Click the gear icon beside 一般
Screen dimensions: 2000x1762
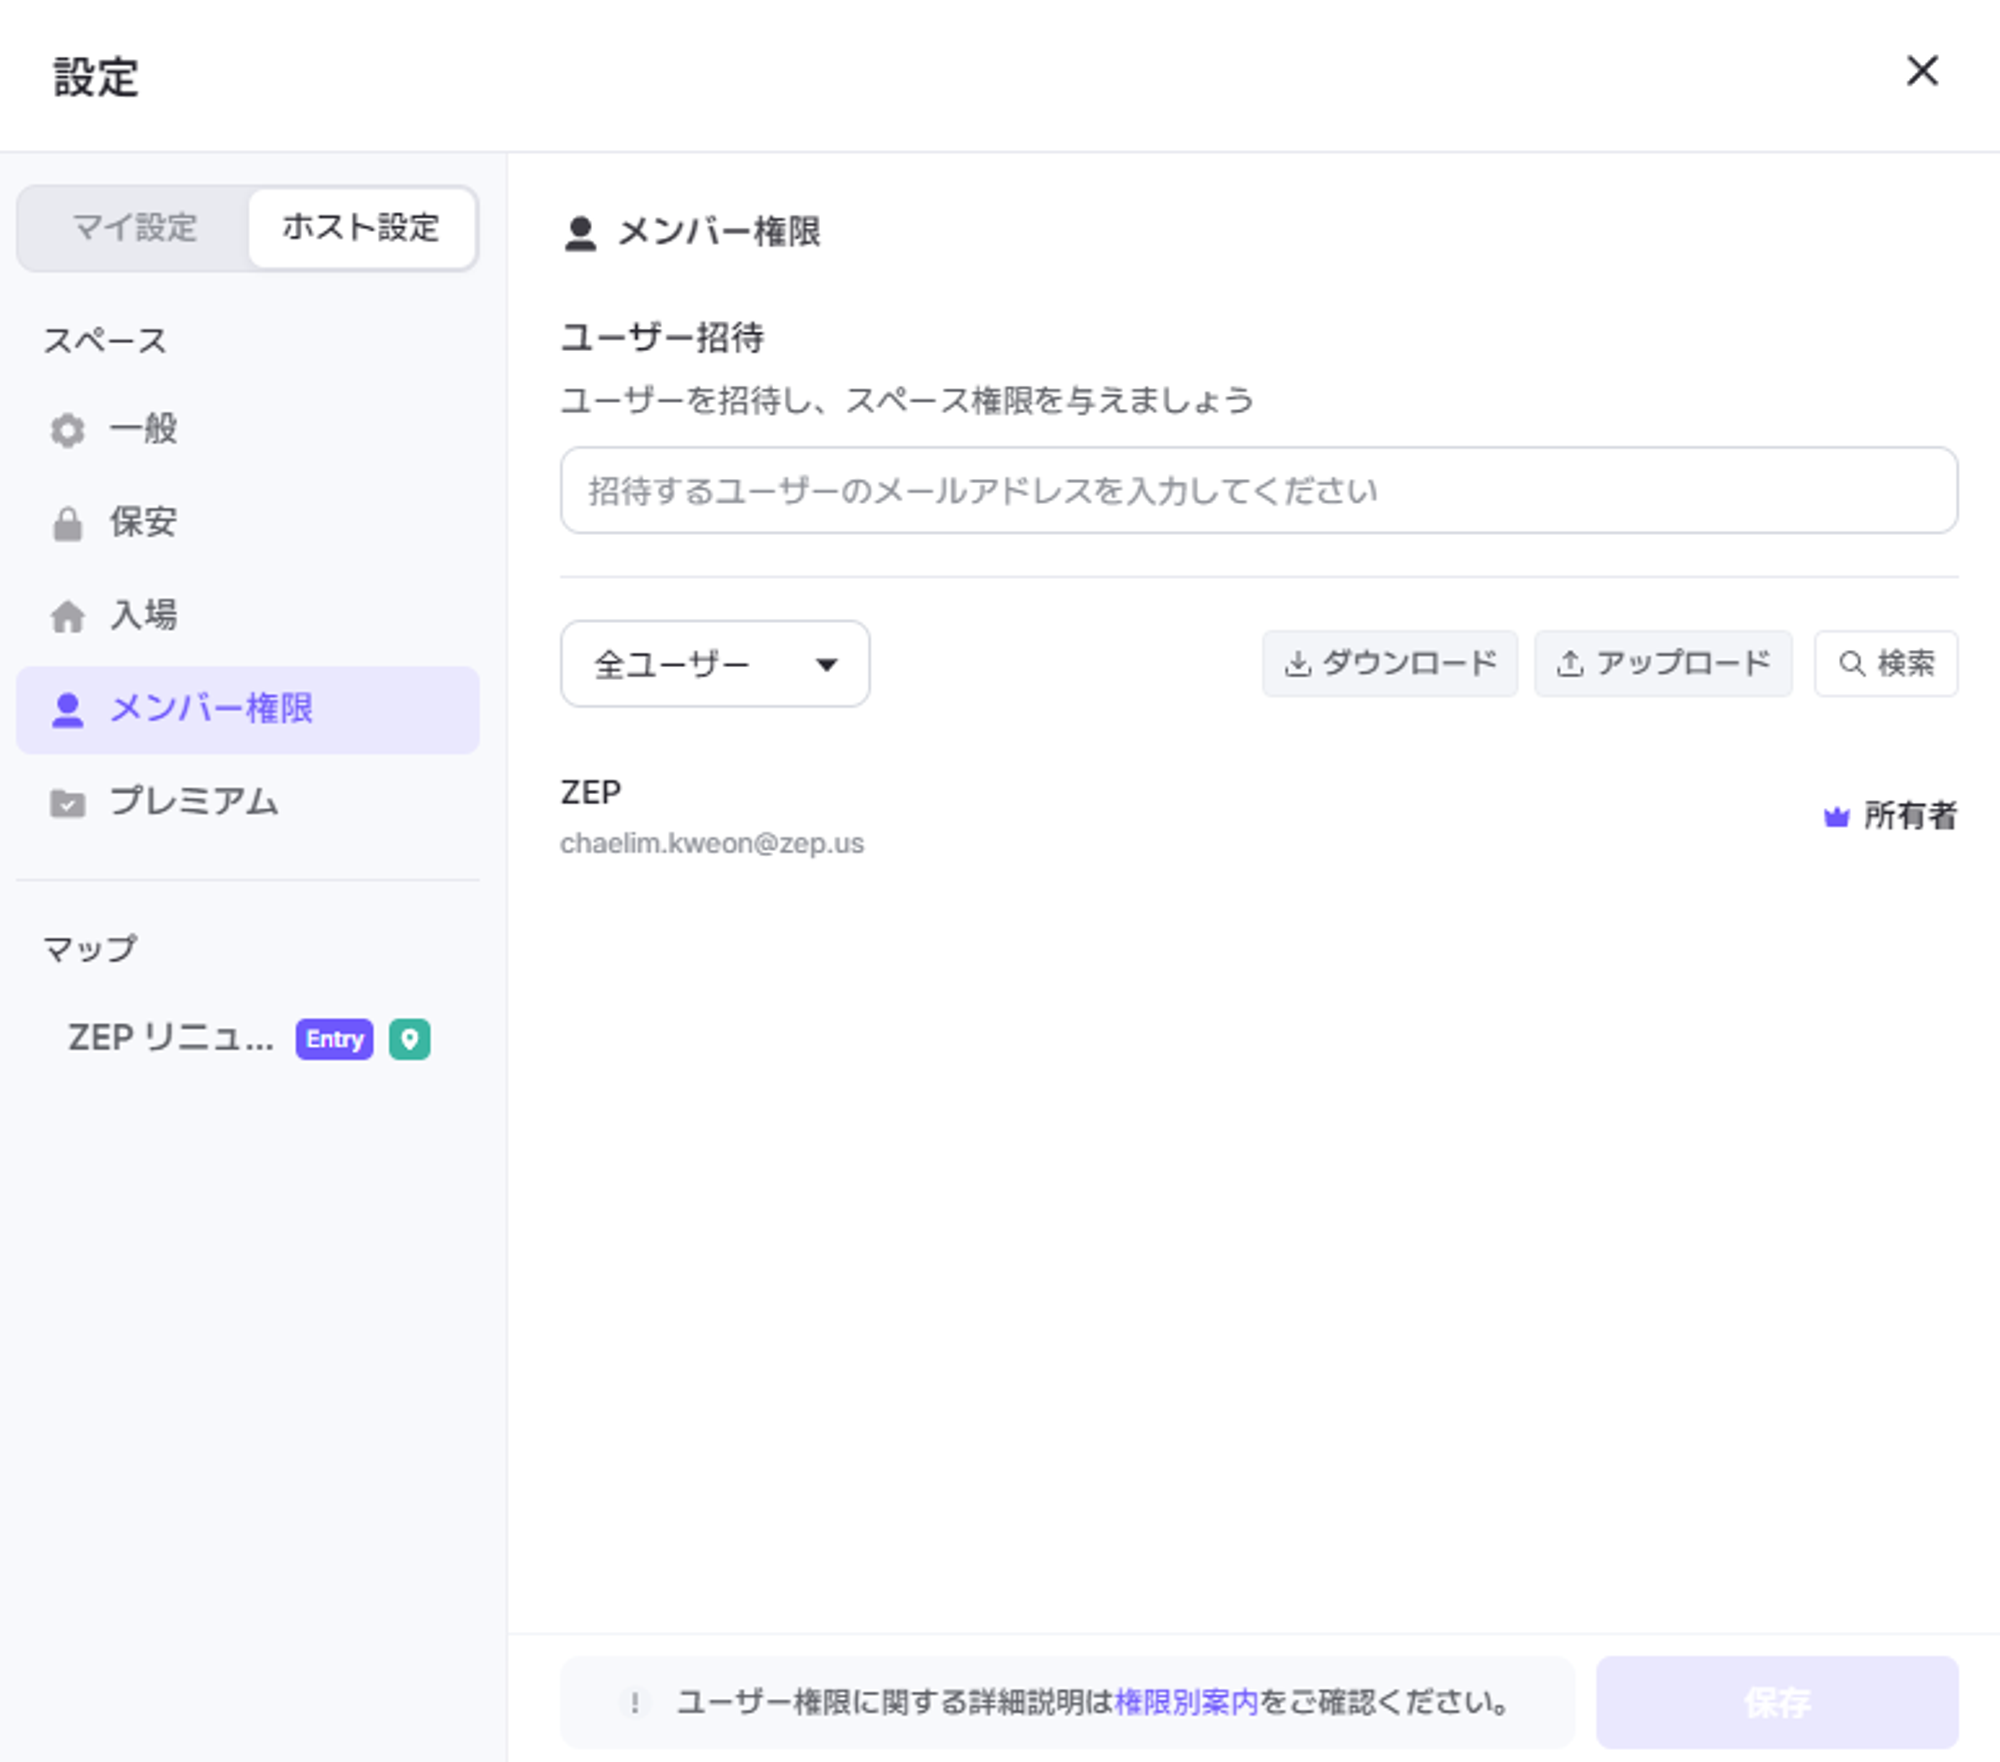[x=67, y=430]
